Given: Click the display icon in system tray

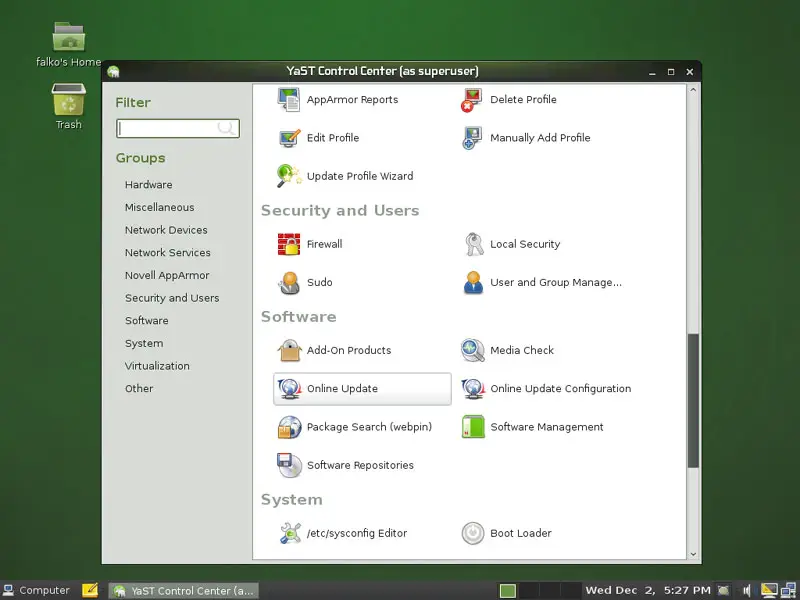Looking at the screenshot, I should pos(769,590).
